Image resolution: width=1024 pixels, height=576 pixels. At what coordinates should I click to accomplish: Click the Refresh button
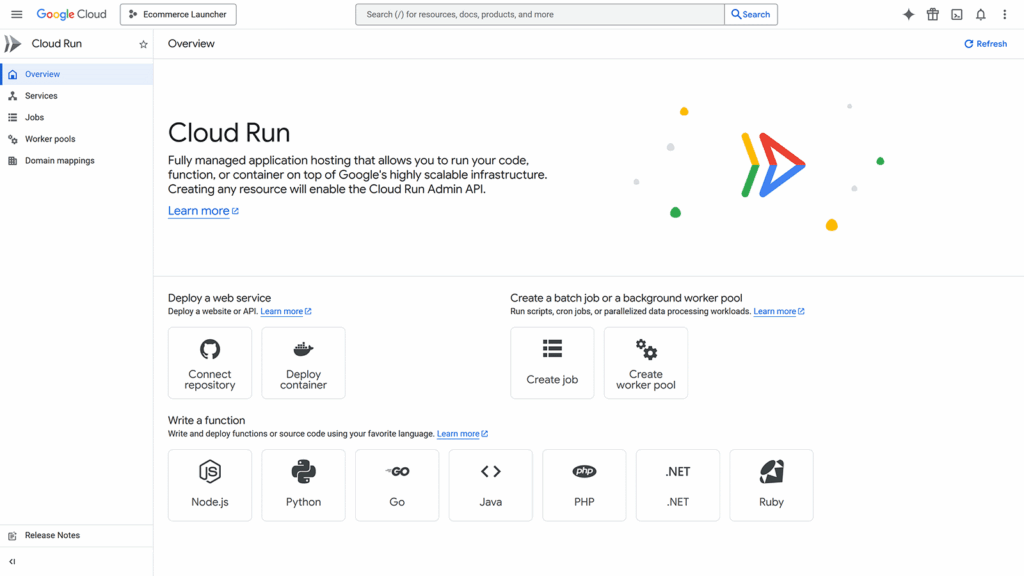coord(985,44)
